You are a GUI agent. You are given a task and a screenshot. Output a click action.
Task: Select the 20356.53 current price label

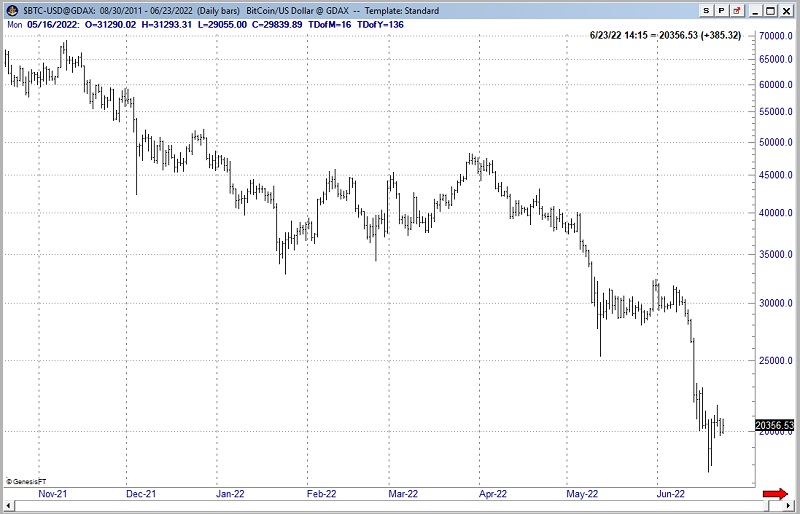(x=775, y=426)
